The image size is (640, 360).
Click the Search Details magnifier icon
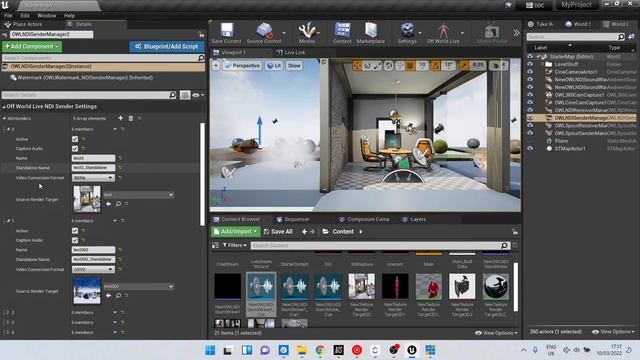pyautogui.click(x=173, y=95)
